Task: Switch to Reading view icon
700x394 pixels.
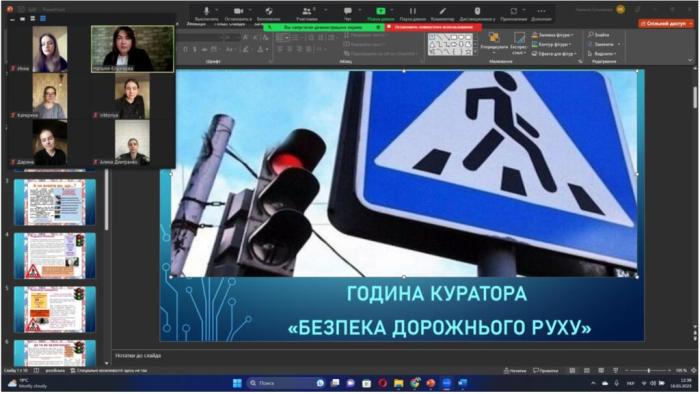Action: point(601,370)
